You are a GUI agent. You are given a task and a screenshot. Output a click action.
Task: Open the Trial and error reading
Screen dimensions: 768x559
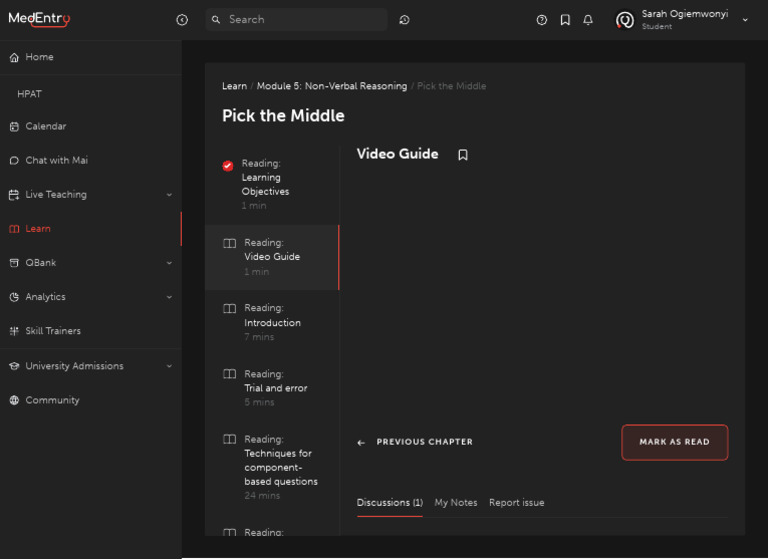pyautogui.click(x=272, y=388)
